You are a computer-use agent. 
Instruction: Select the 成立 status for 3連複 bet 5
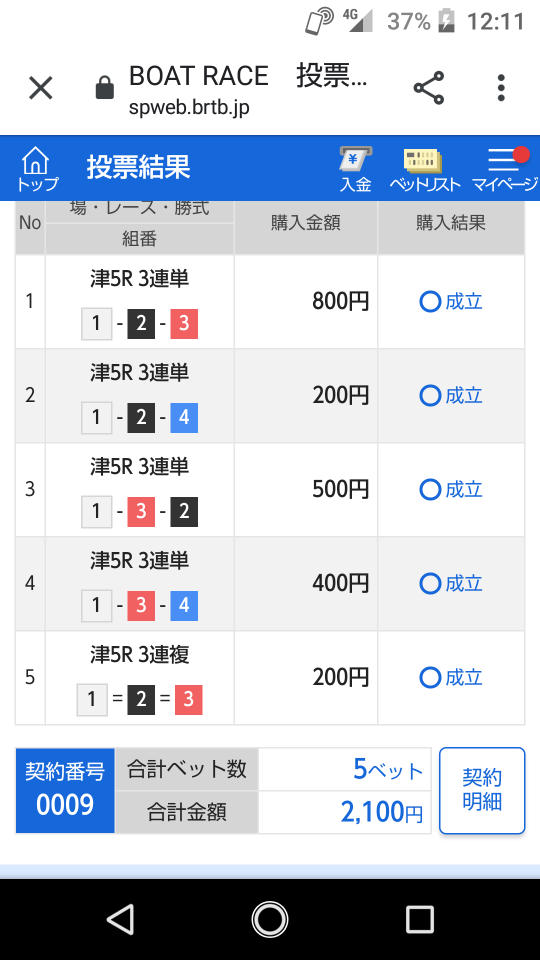[451, 678]
